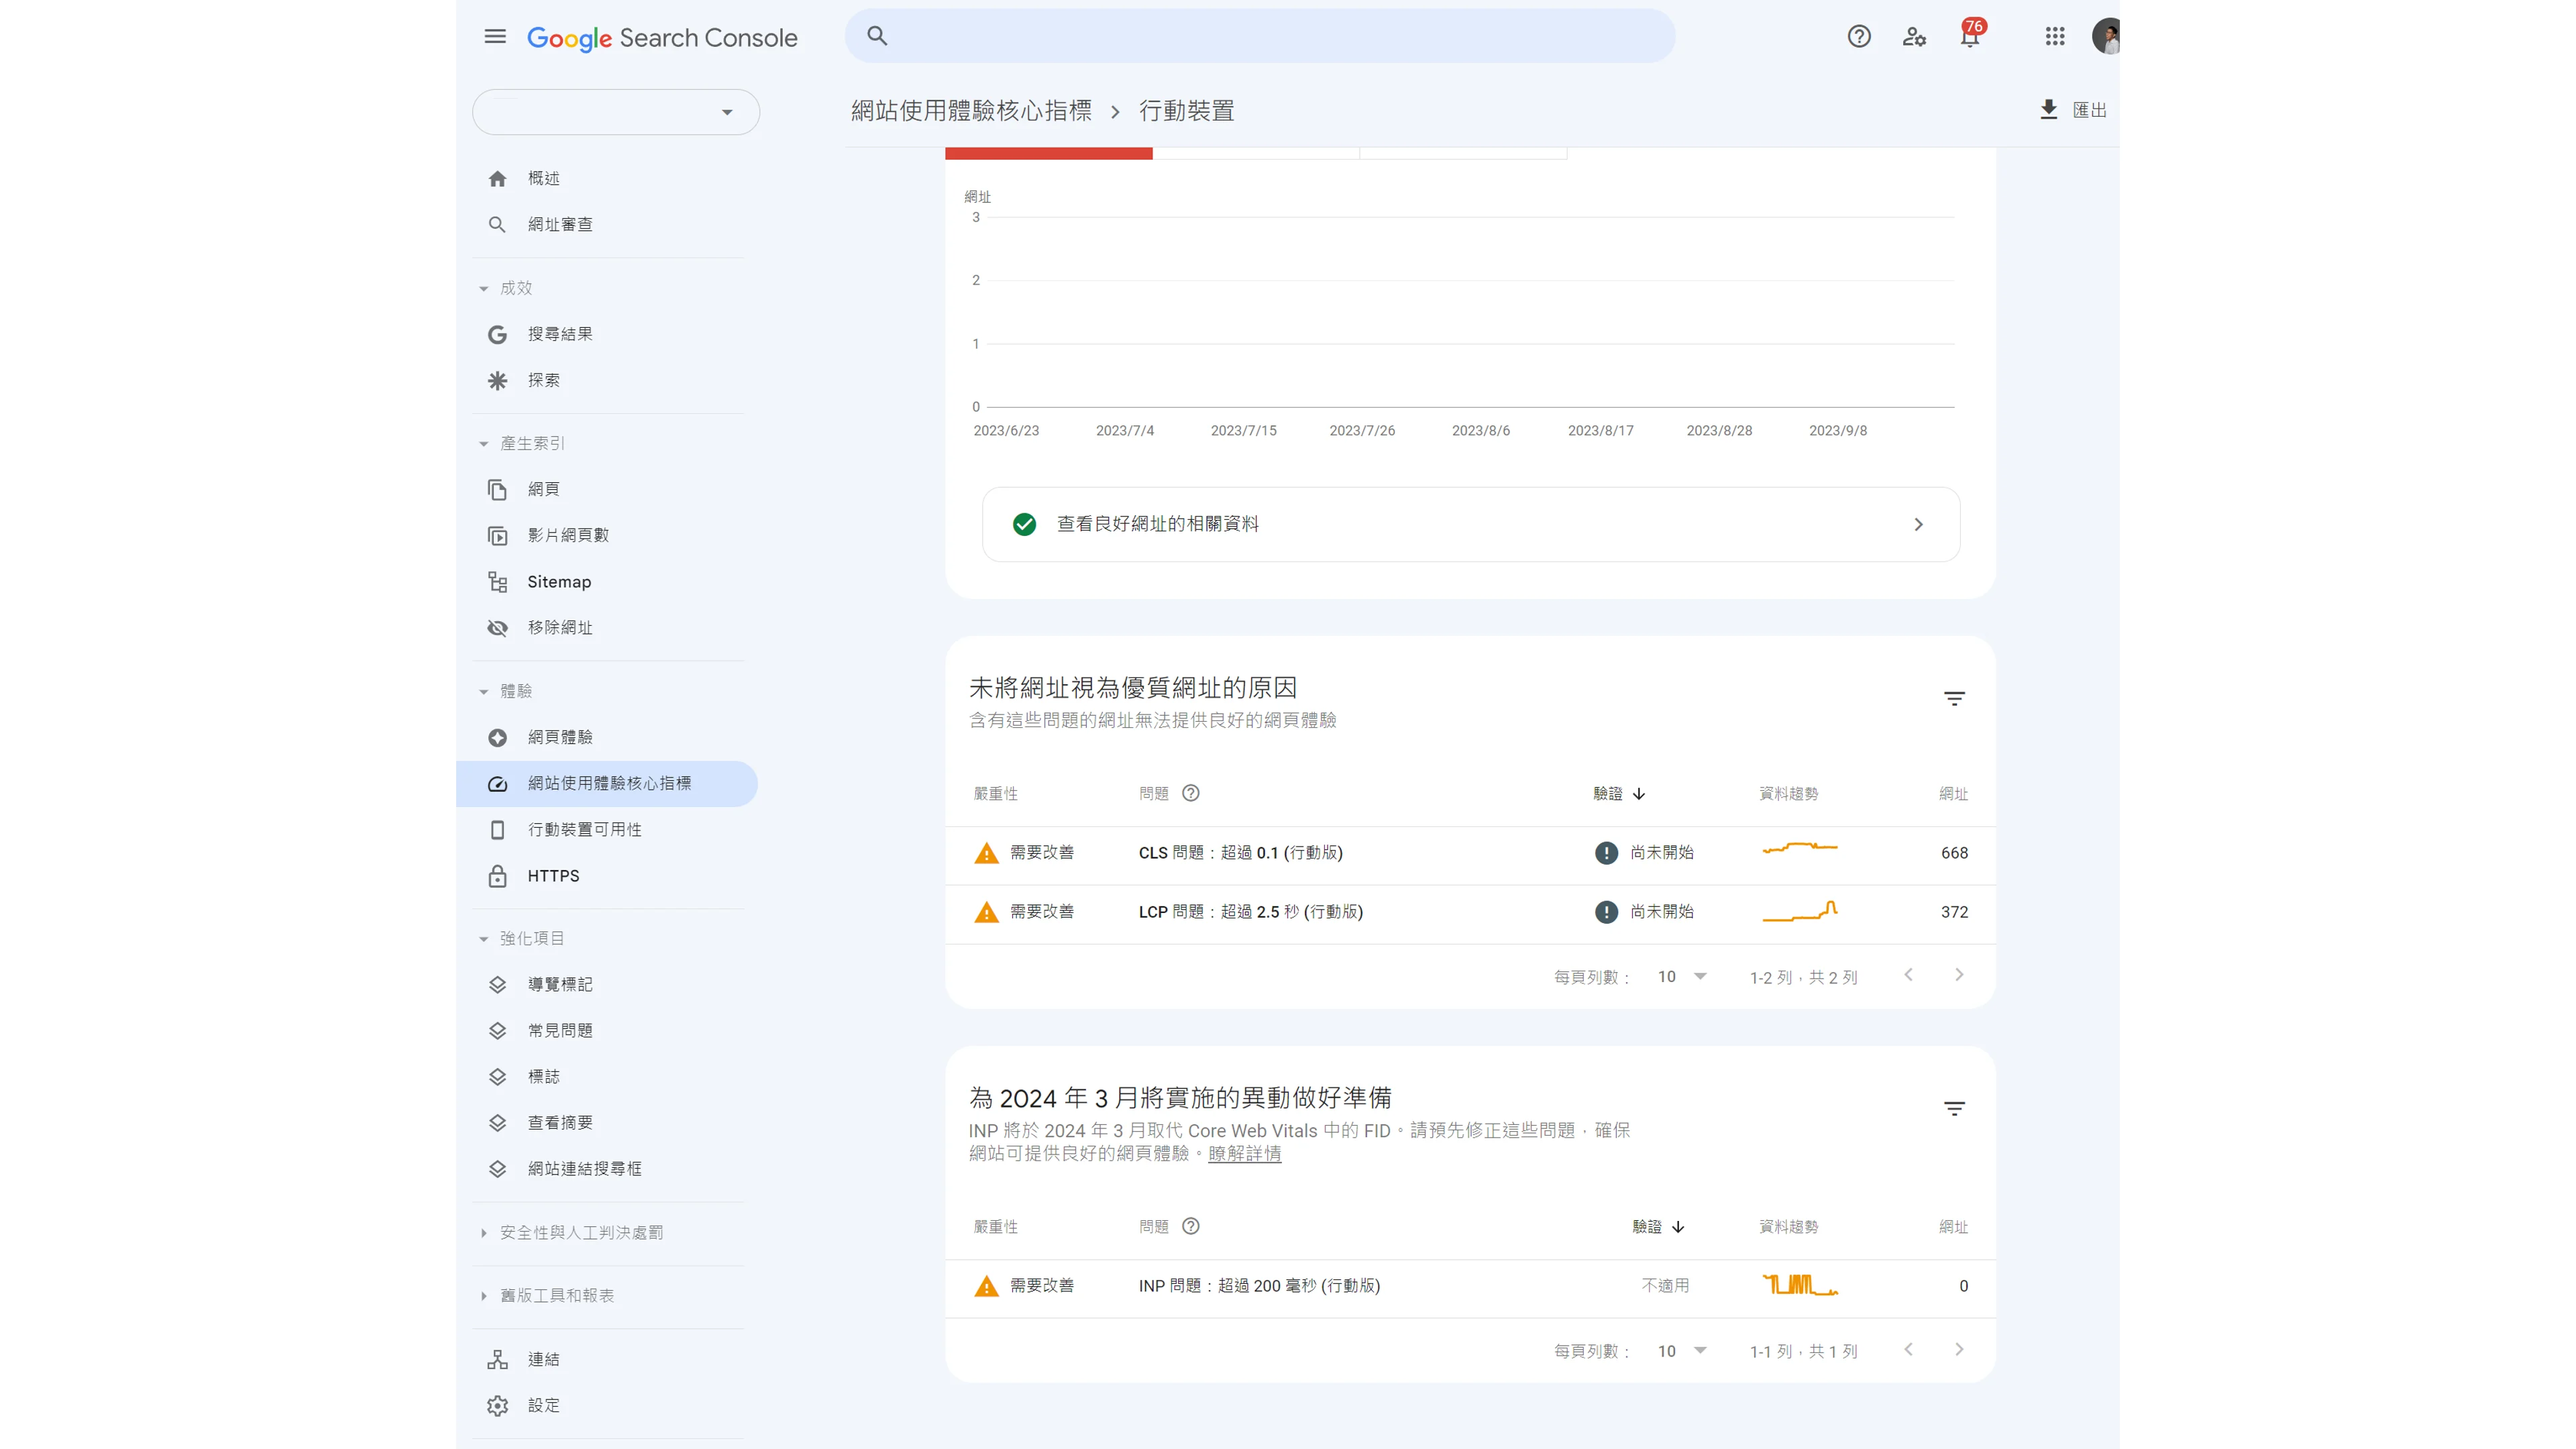
Task: Open notifications bell with 76 badge
Action: (x=1969, y=37)
